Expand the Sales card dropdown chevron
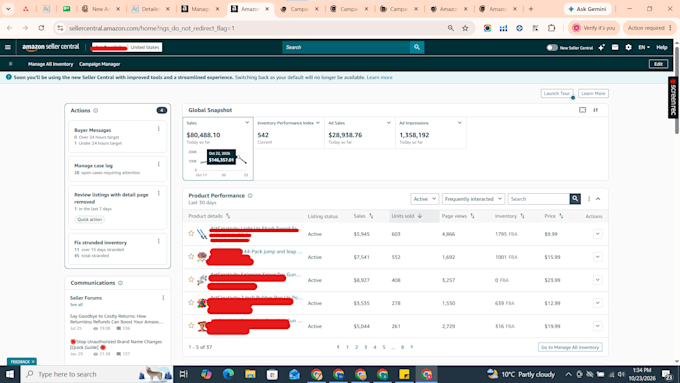This screenshot has height=383, width=680. point(247,123)
